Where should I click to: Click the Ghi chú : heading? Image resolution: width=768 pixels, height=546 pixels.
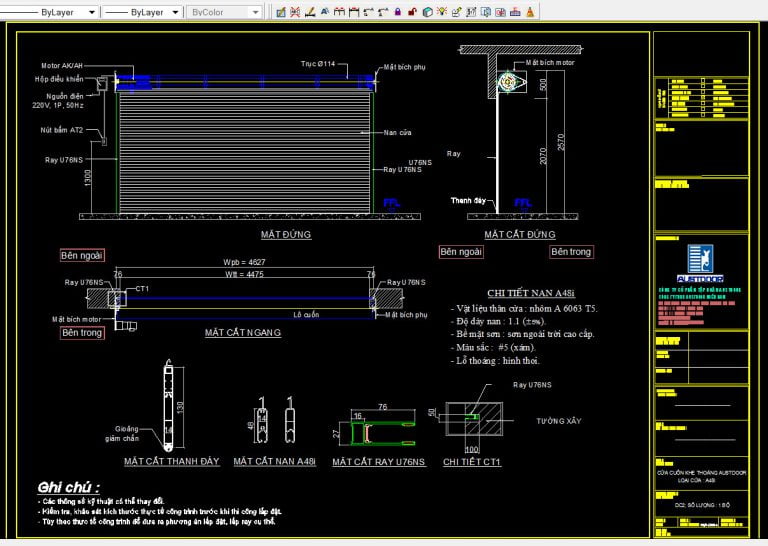click(69, 487)
